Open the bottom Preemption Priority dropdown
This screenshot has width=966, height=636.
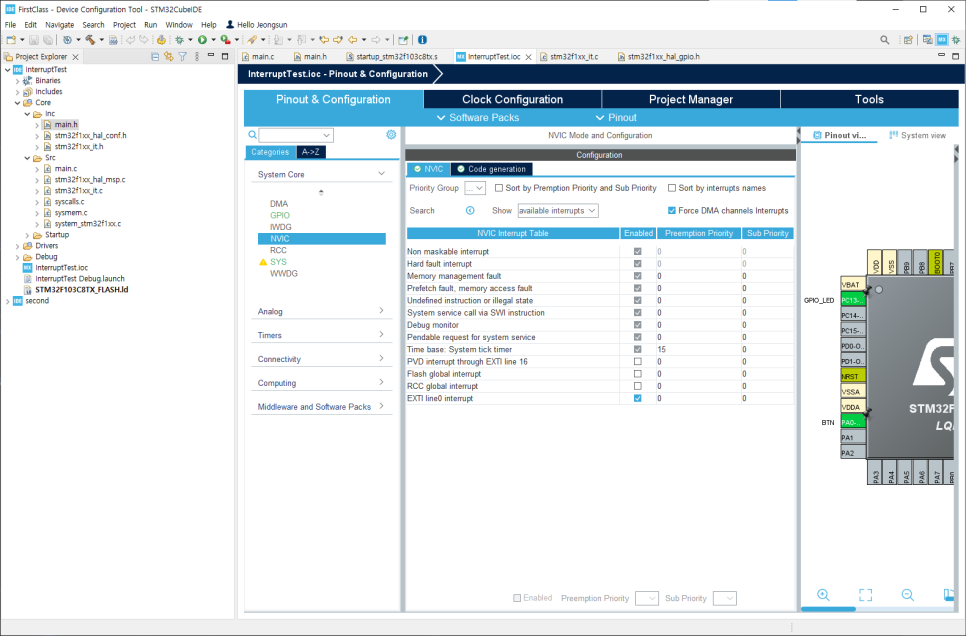(646, 598)
